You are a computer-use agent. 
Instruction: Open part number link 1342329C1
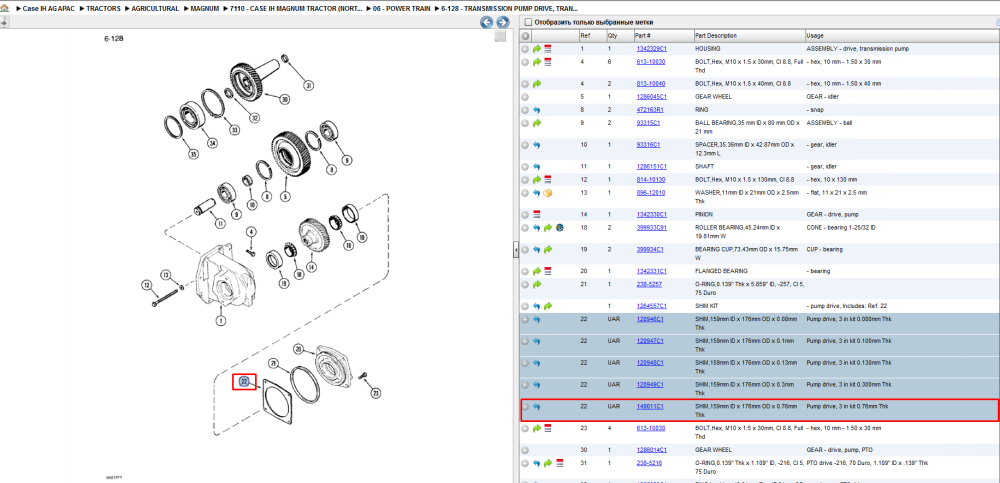(x=651, y=48)
